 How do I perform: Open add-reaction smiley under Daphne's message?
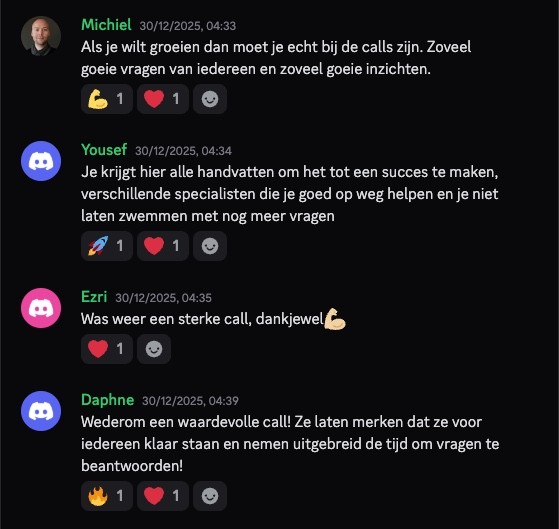(210, 496)
